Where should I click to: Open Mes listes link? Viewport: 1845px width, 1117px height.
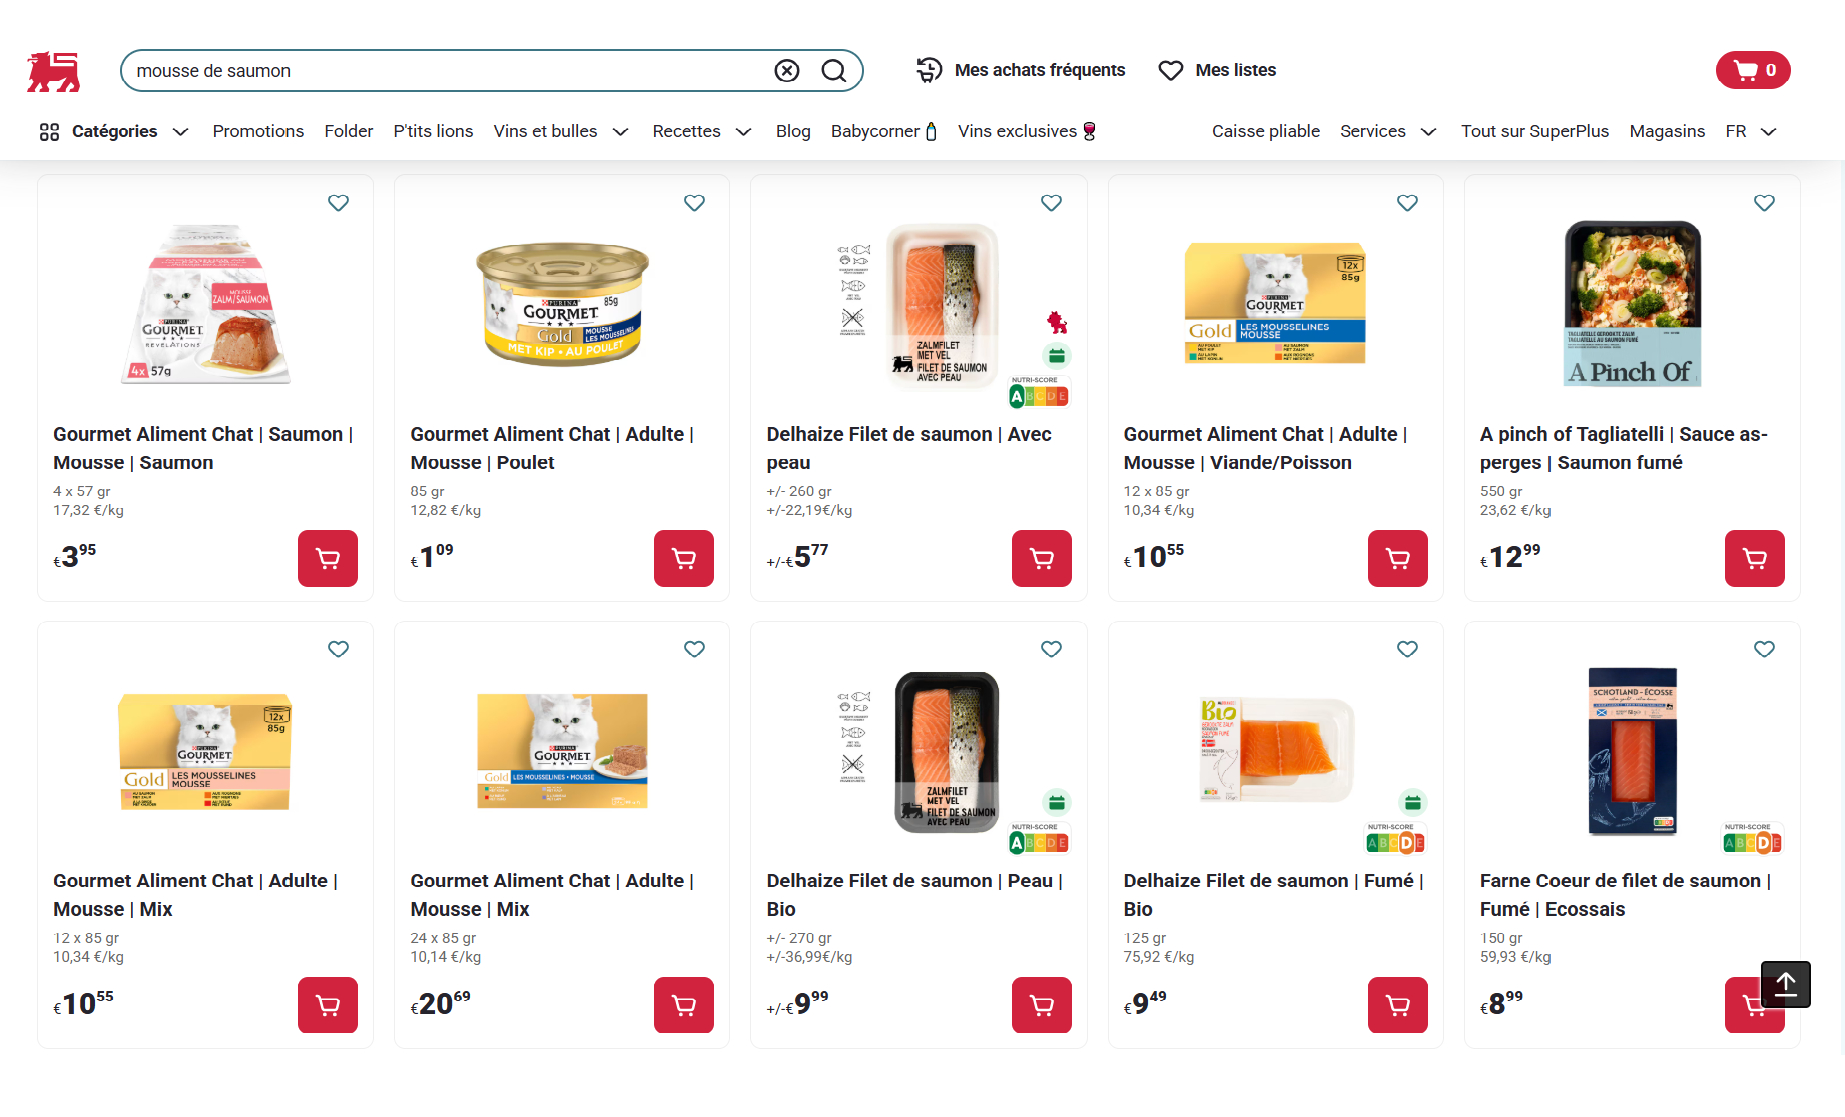coord(1217,70)
